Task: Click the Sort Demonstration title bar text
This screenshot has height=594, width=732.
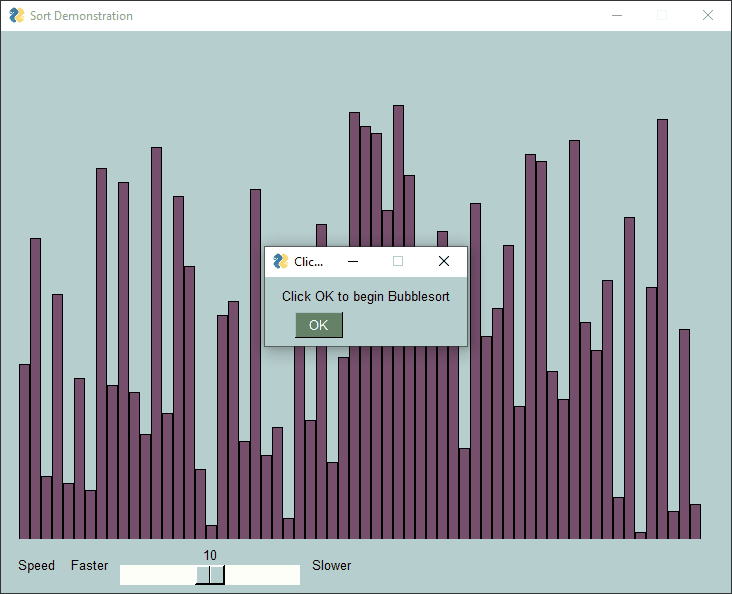Action: (x=81, y=15)
